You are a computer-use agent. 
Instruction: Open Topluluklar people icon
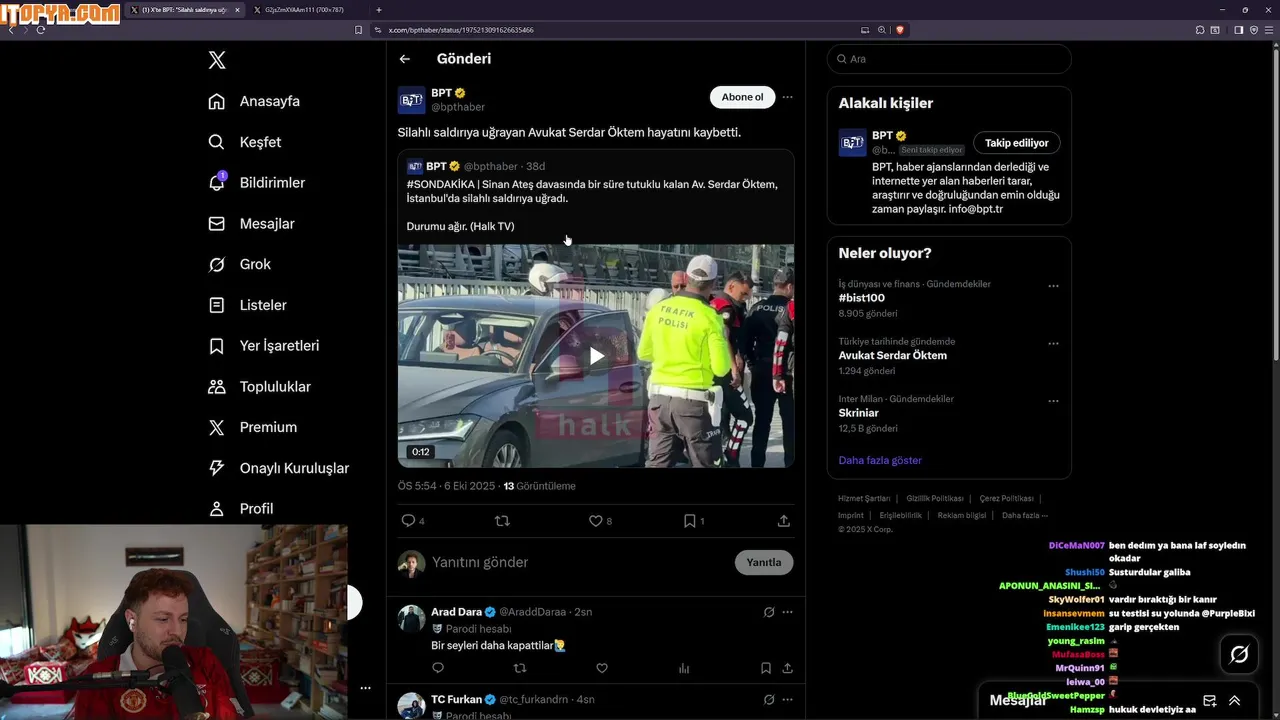[216, 386]
